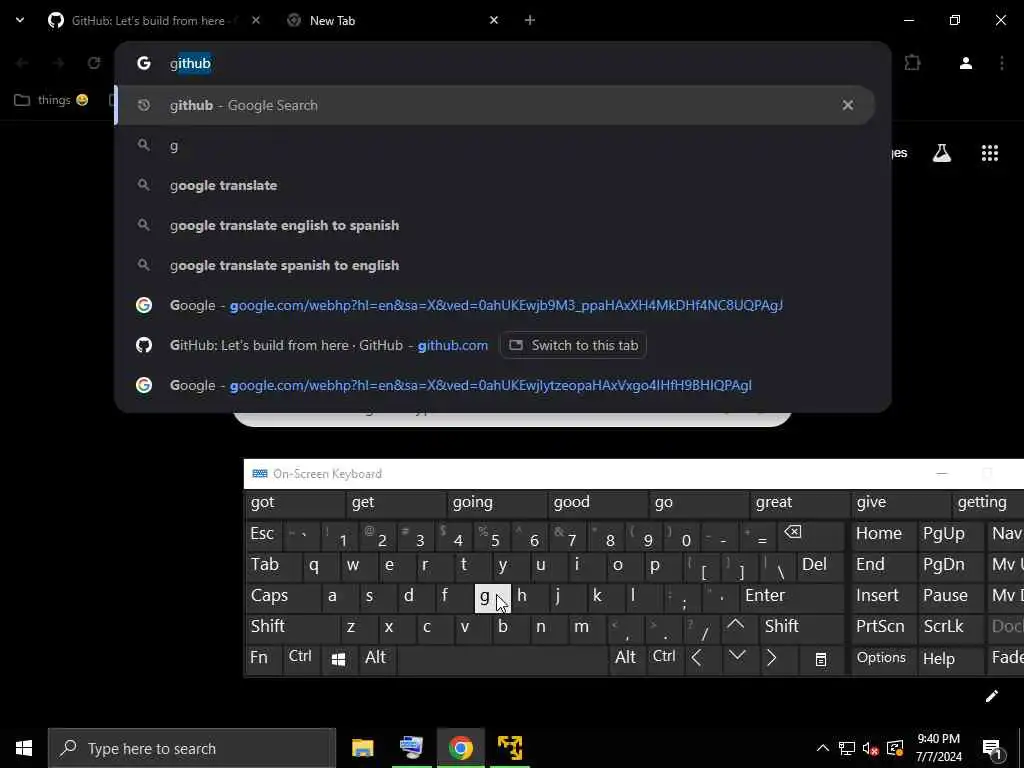Pick the great word prediction
Image resolution: width=1024 pixels, height=768 pixels.
[799, 503]
